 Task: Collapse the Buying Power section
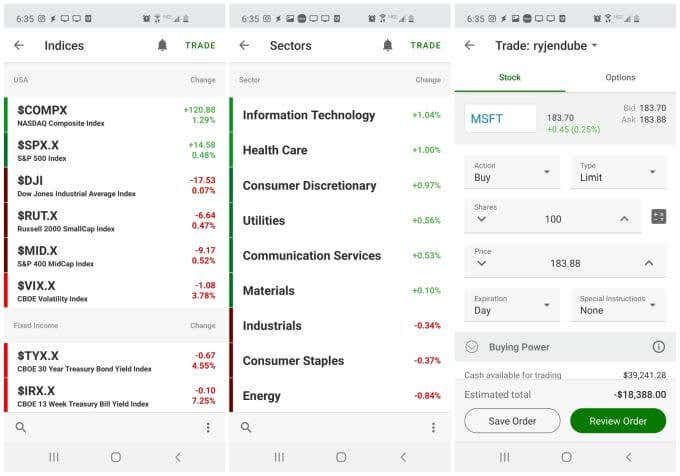[472, 347]
